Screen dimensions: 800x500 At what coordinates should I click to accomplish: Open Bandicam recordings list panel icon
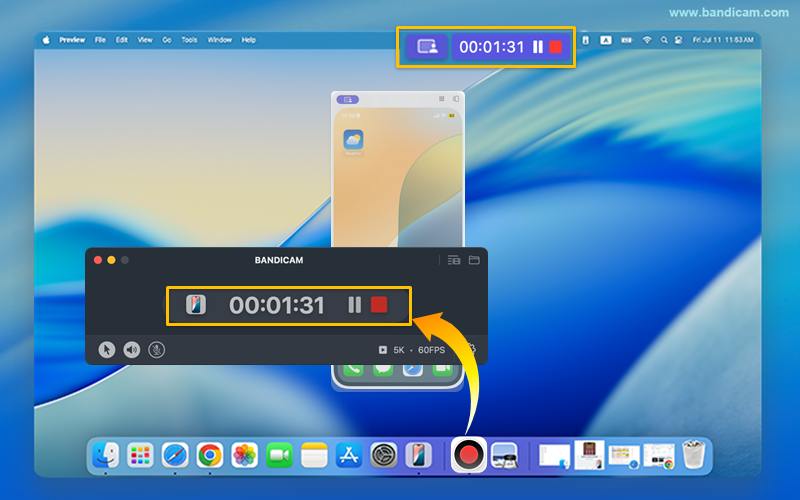coord(454,260)
